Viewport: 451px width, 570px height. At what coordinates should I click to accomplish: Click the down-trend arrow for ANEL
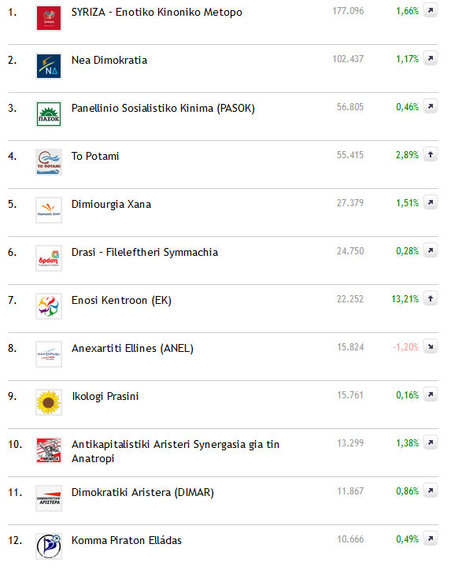(431, 346)
